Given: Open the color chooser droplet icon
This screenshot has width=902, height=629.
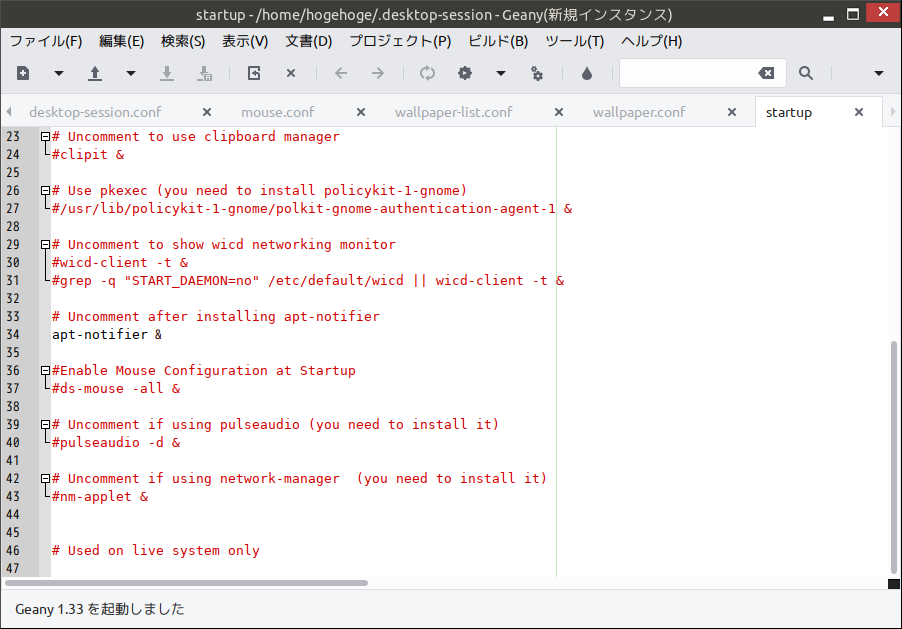Looking at the screenshot, I should [x=587, y=73].
